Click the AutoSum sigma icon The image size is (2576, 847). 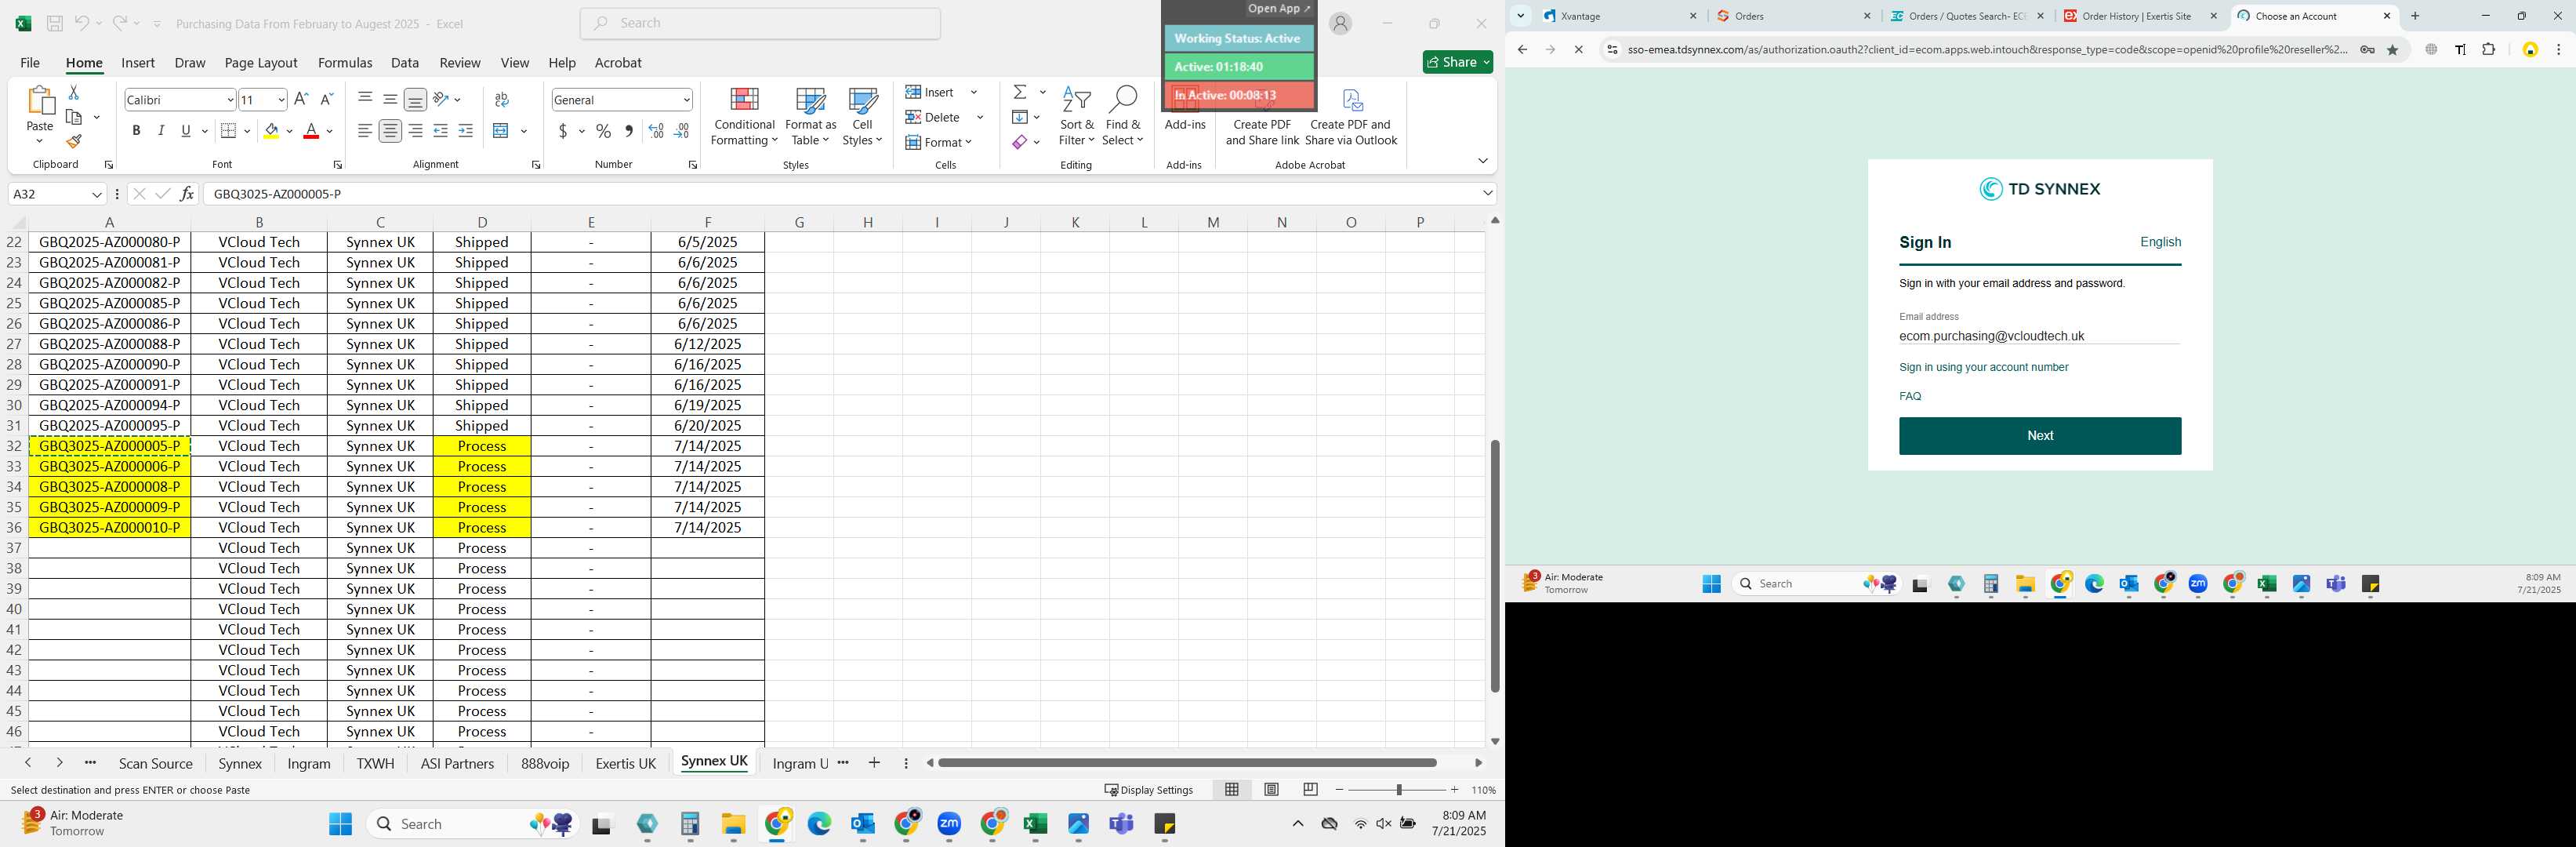click(1020, 92)
